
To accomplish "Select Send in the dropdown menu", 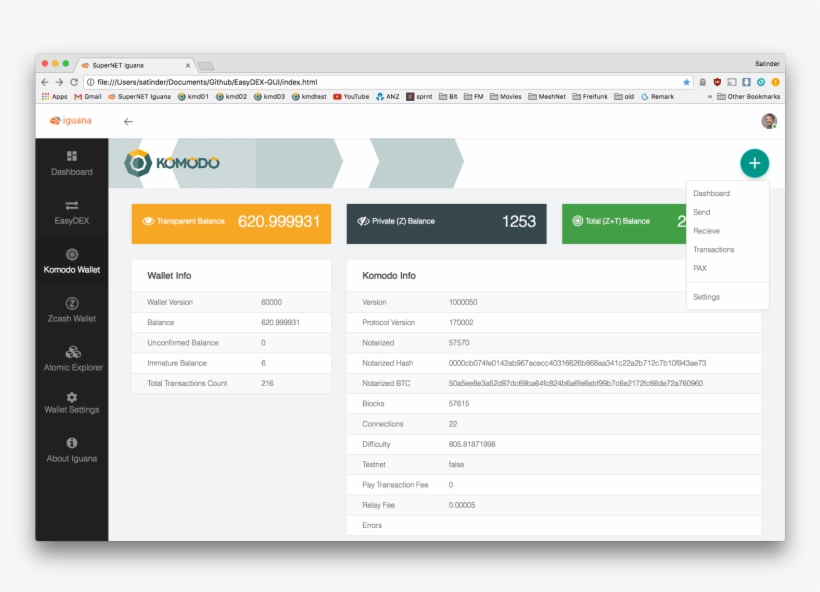I will click(727, 212).
